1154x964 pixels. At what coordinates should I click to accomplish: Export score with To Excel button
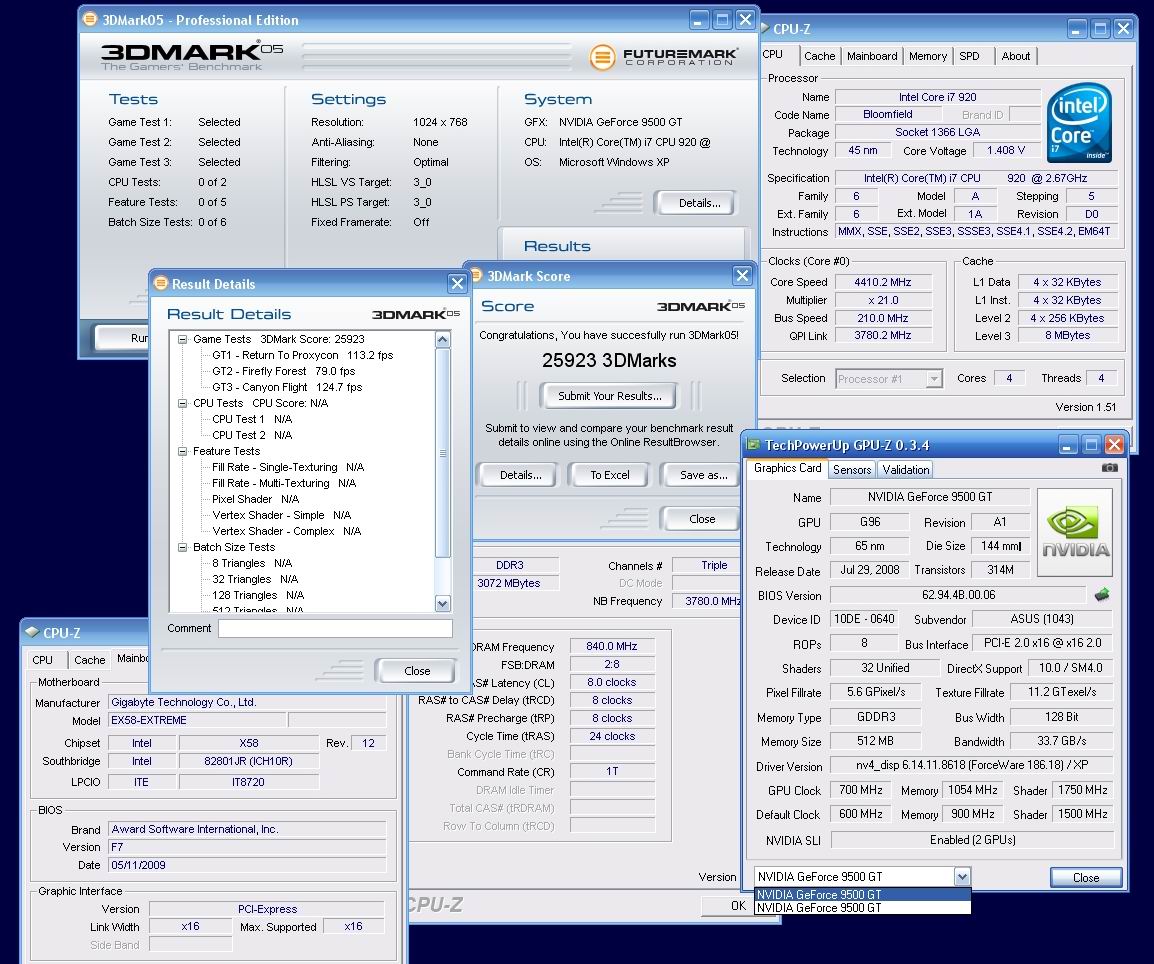tap(609, 475)
